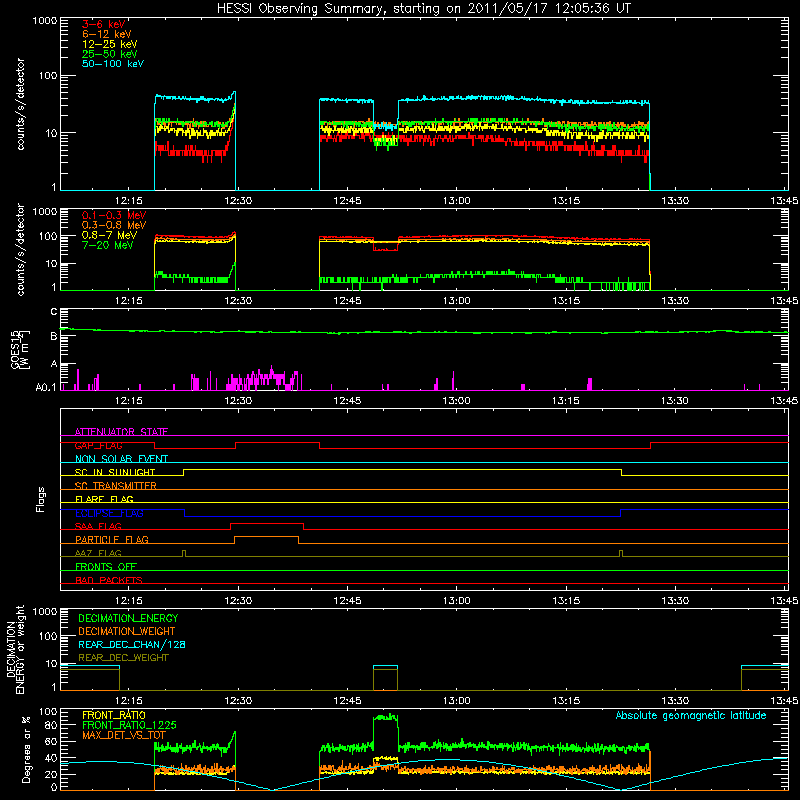Select the 25-50 keV legend label
The width and height of the screenshot is (800, 800).
110,54
